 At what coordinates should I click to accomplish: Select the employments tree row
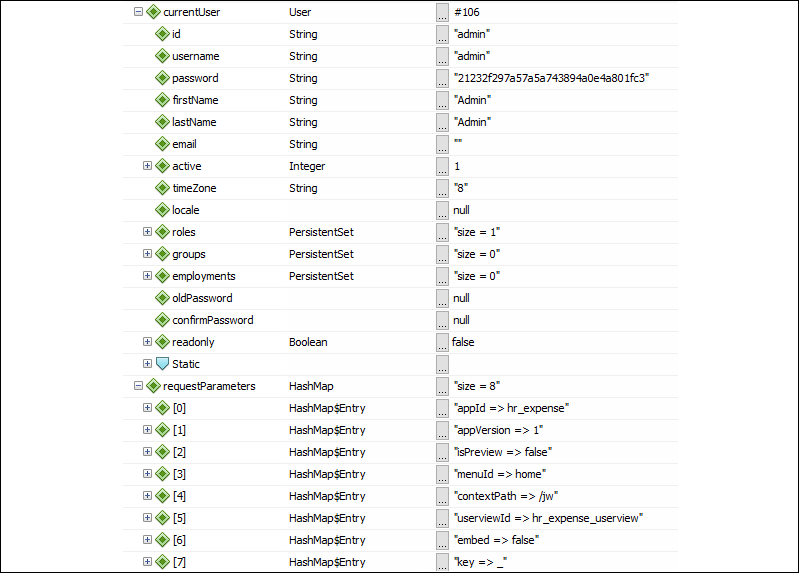[x=400, y=276]
